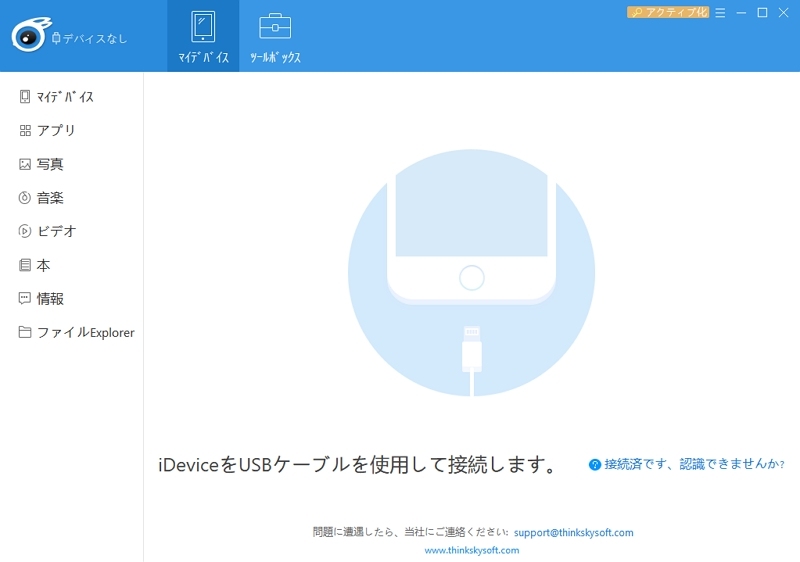Open support@thinkskysoft.com email link
The width and height of the screenshot is (800, 562).
click(x=573, y=533)
